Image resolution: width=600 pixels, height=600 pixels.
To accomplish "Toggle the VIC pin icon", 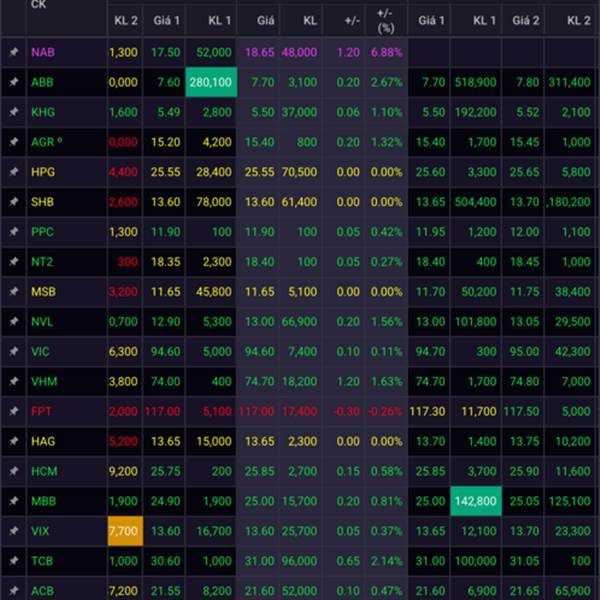I will (x=14, y=351).
